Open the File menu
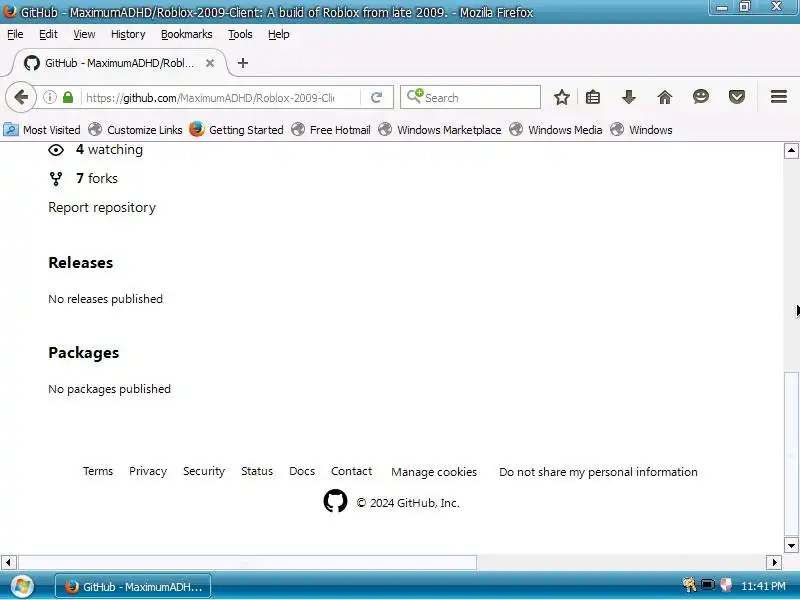This screenshot has height=600, width=800. [15, 34]
